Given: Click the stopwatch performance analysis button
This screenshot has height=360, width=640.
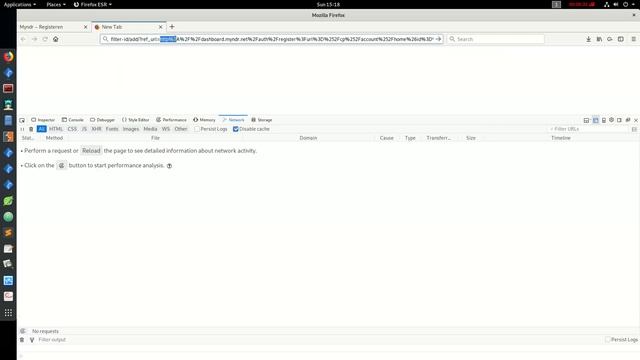Looking at the screenshot, I should click(x=61, y=165).
